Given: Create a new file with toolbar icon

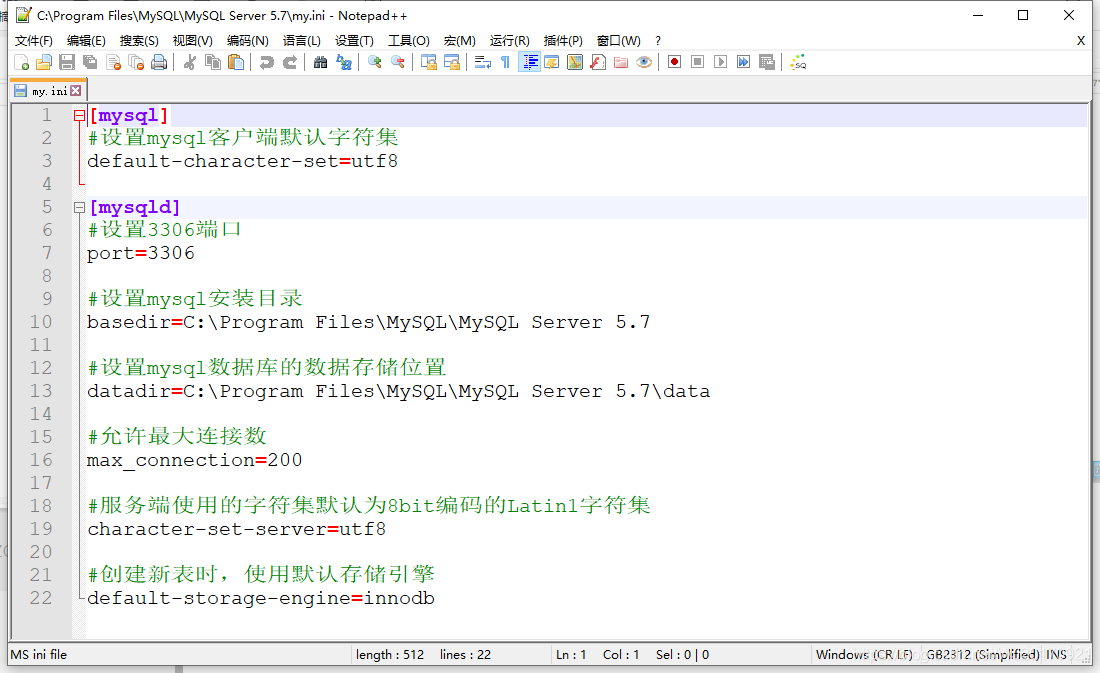Looking at the screenshot, I should pyautogui.click(x=22, y=62).
